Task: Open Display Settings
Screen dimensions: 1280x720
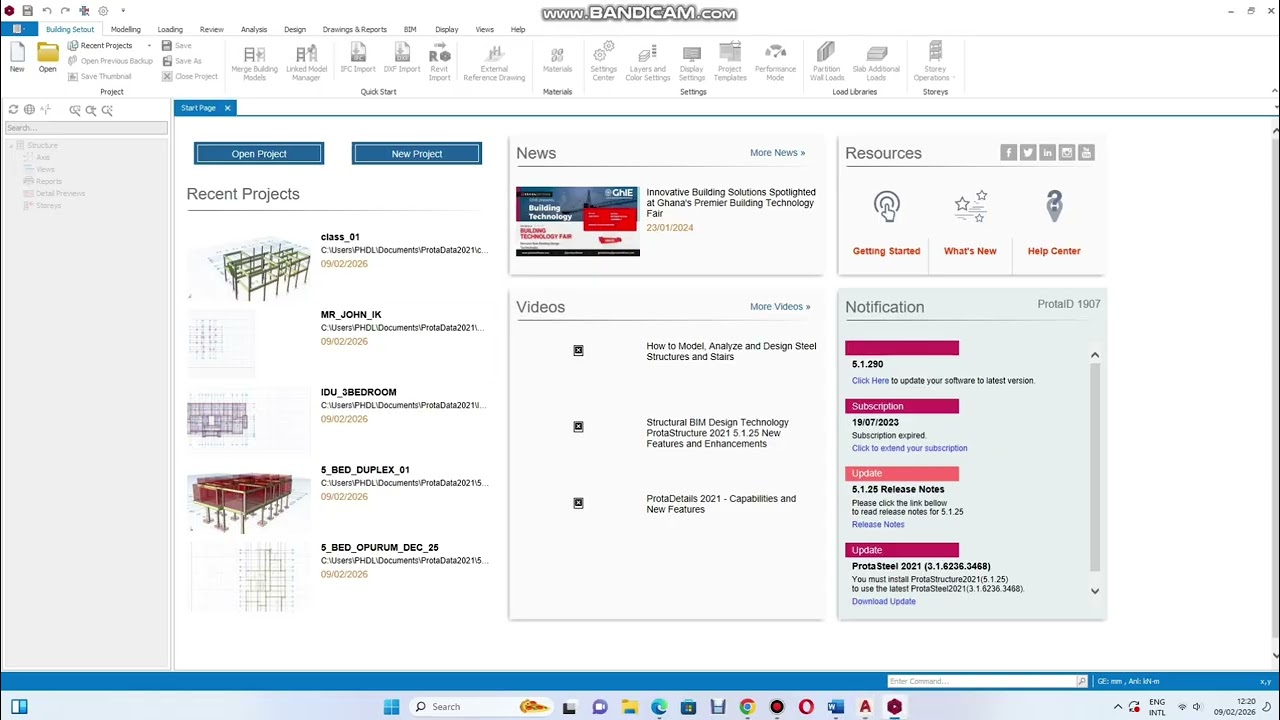Action: coord(692,62)
